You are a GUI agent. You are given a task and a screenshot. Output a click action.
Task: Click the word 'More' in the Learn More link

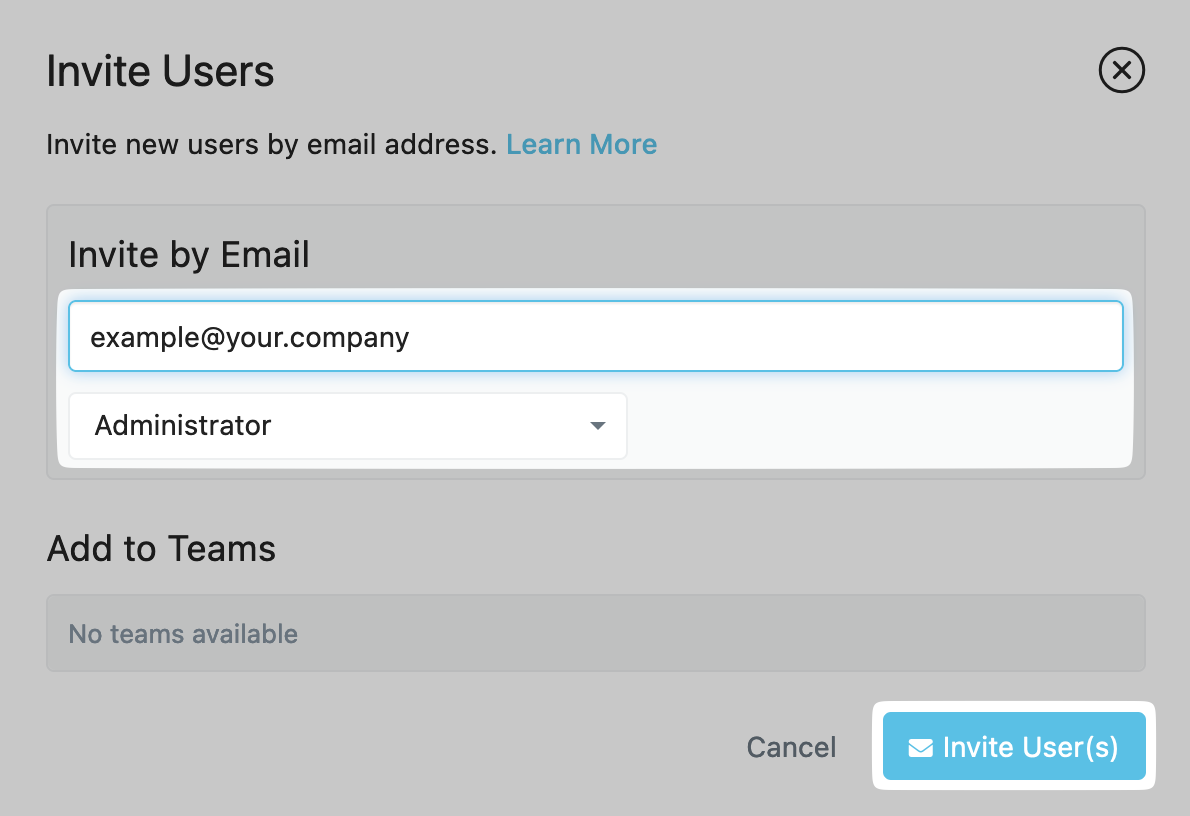coord(623,144)
